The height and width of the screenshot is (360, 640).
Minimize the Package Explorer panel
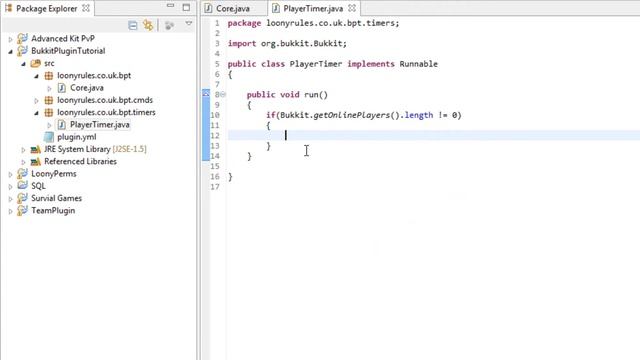(170, 6)
